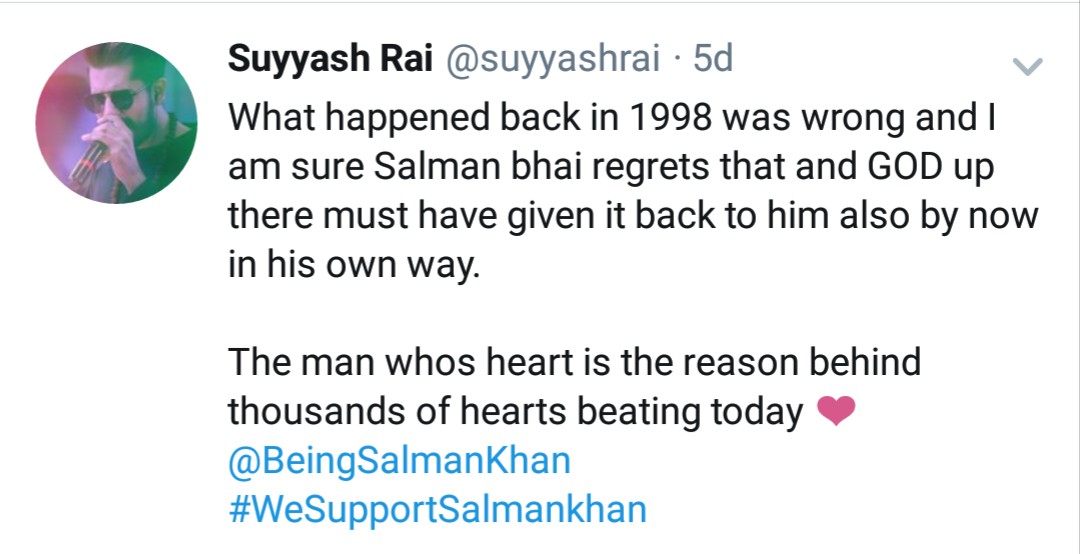Expand the tweet options chevron
1080x554 pixels.
[x=1027, y=66]
